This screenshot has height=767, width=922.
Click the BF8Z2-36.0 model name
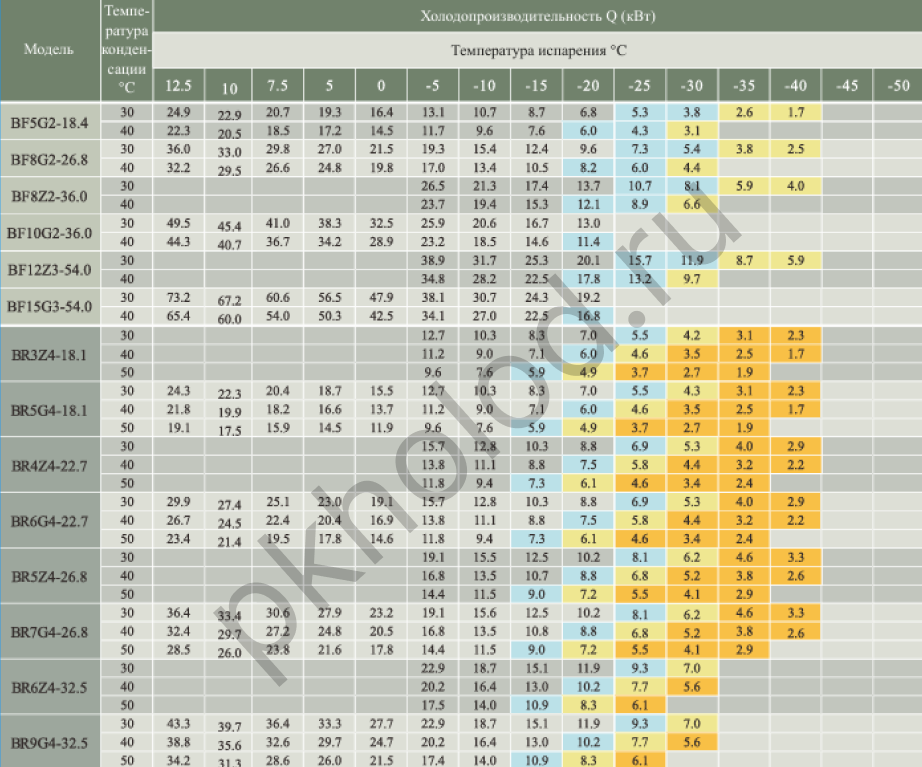pos(49,197)
